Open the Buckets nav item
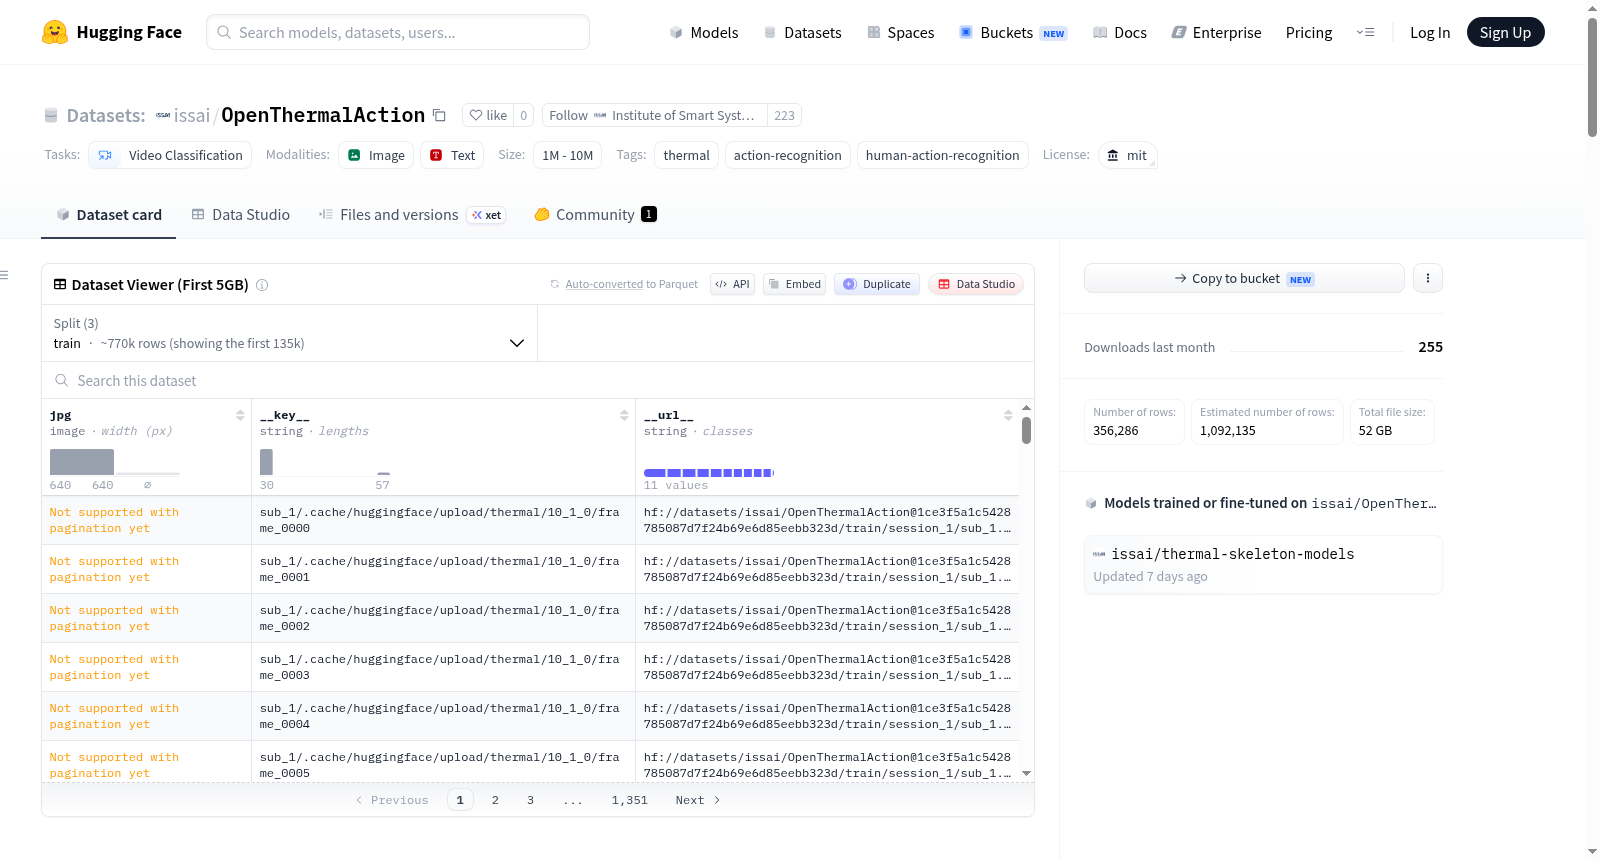Viewport: 1600px width, 861px height. [1013, 32]
